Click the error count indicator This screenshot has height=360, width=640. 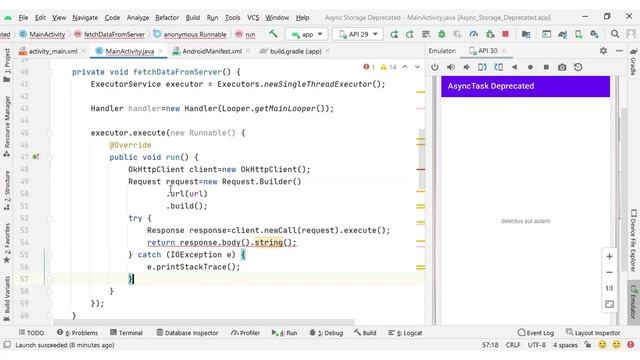tap(369, 67)
